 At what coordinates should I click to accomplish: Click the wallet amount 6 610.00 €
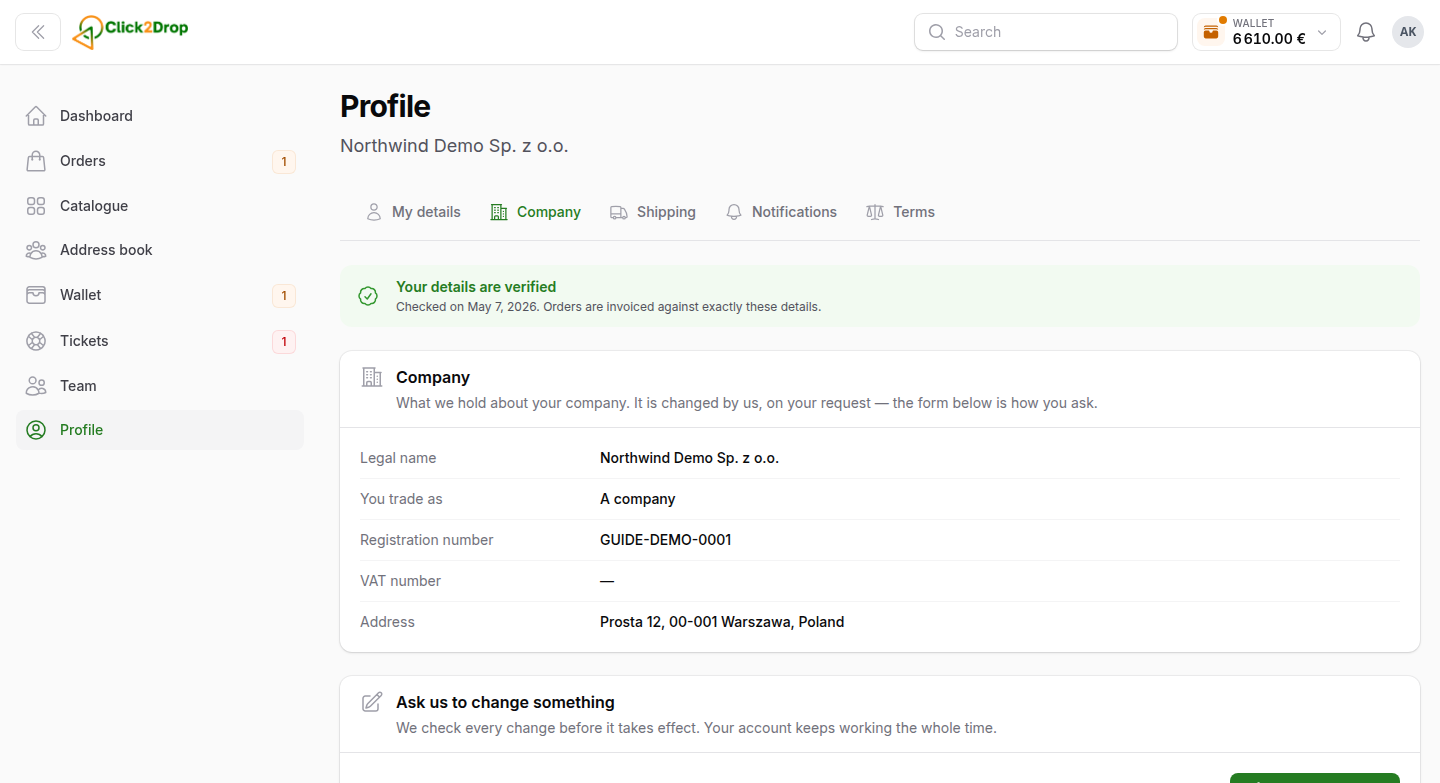coord(1269,39)
